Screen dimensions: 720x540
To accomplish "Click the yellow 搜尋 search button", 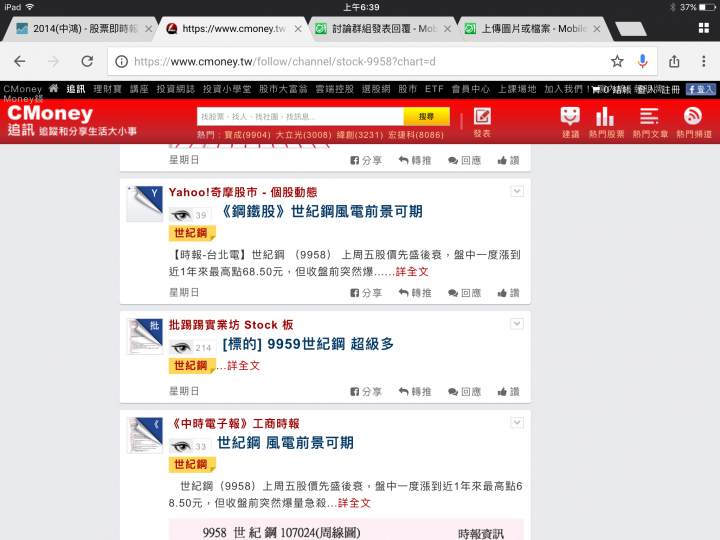I will click(x=426, y=117).
